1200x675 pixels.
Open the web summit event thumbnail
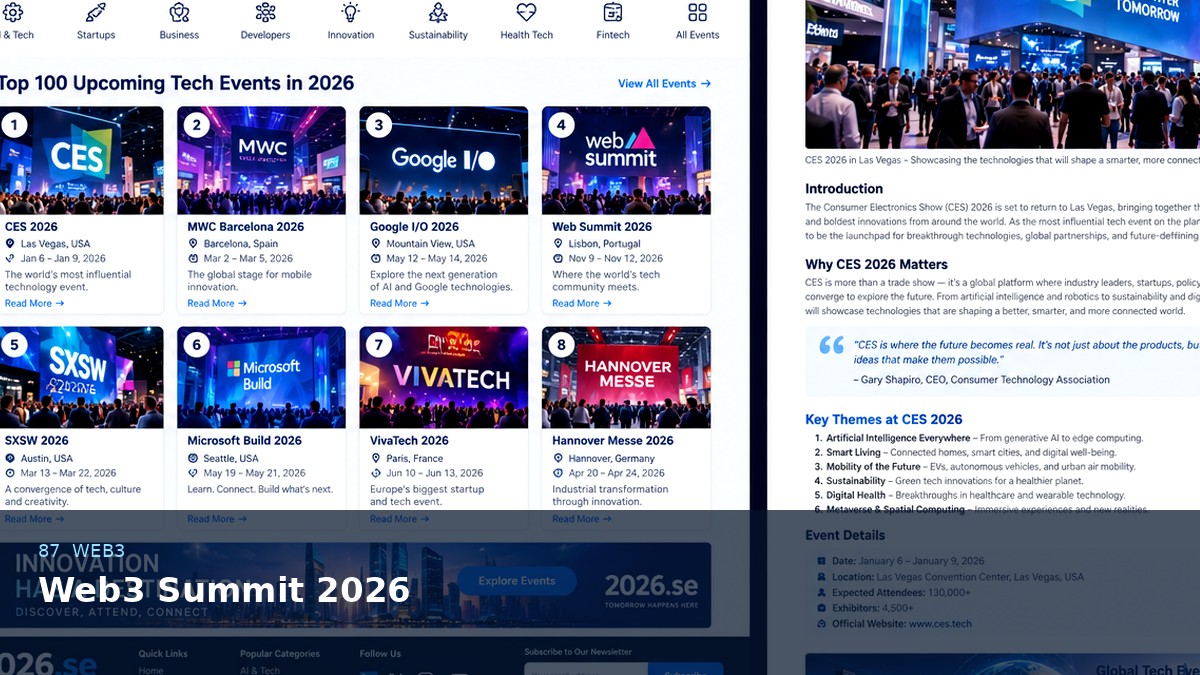[627, 160]
